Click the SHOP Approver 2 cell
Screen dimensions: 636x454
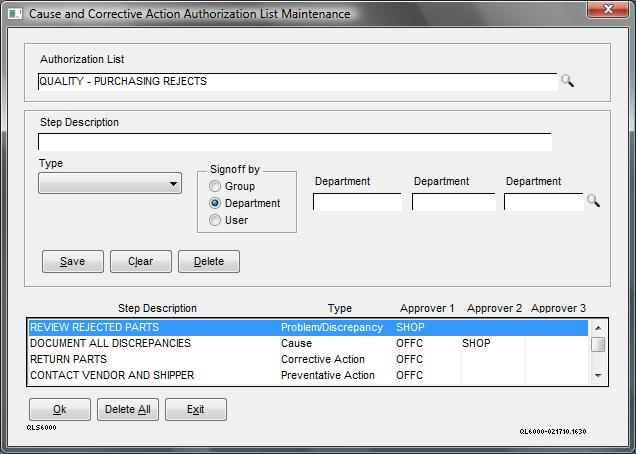476,343
